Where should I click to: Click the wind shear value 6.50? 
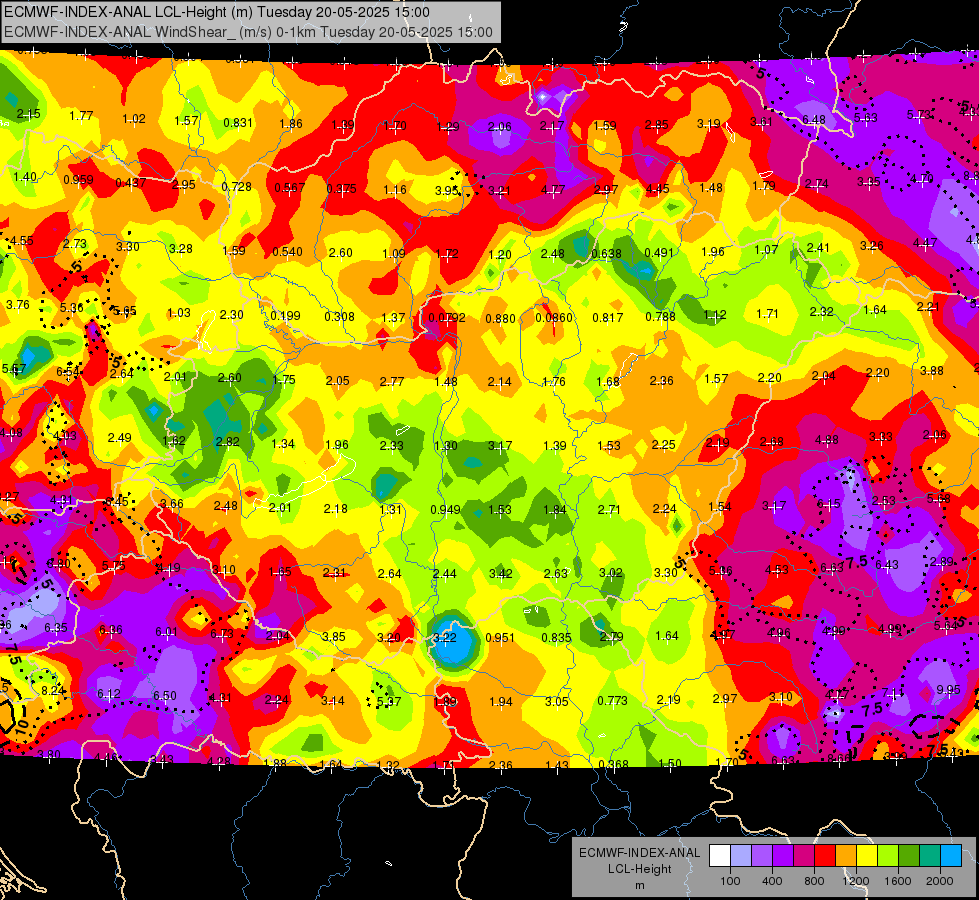pos(165,695)
